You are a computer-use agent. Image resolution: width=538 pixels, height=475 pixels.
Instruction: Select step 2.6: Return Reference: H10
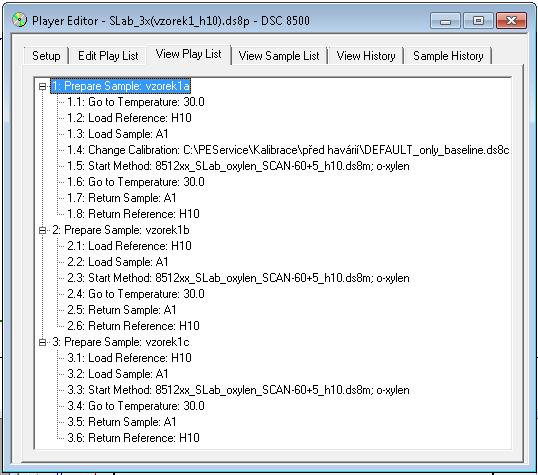tap(133, 326)
